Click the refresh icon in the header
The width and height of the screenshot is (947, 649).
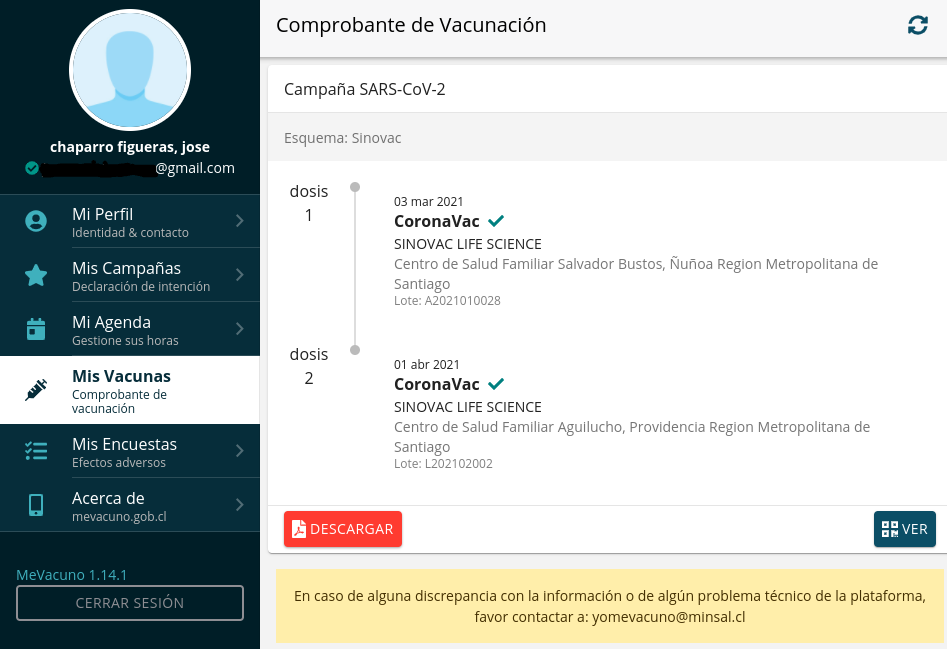[917, 26]
